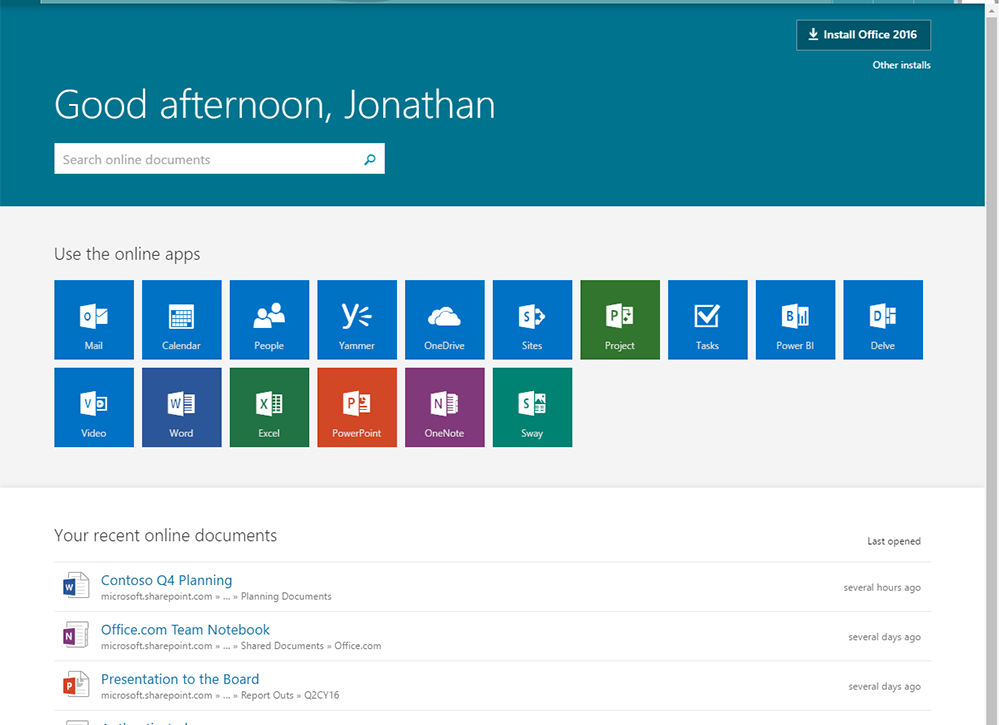Click the OneNote icon beside Office.com Team Notebook
This screenshot has width=1000, height=725.
pyautogui.click(x=76, y=635)
